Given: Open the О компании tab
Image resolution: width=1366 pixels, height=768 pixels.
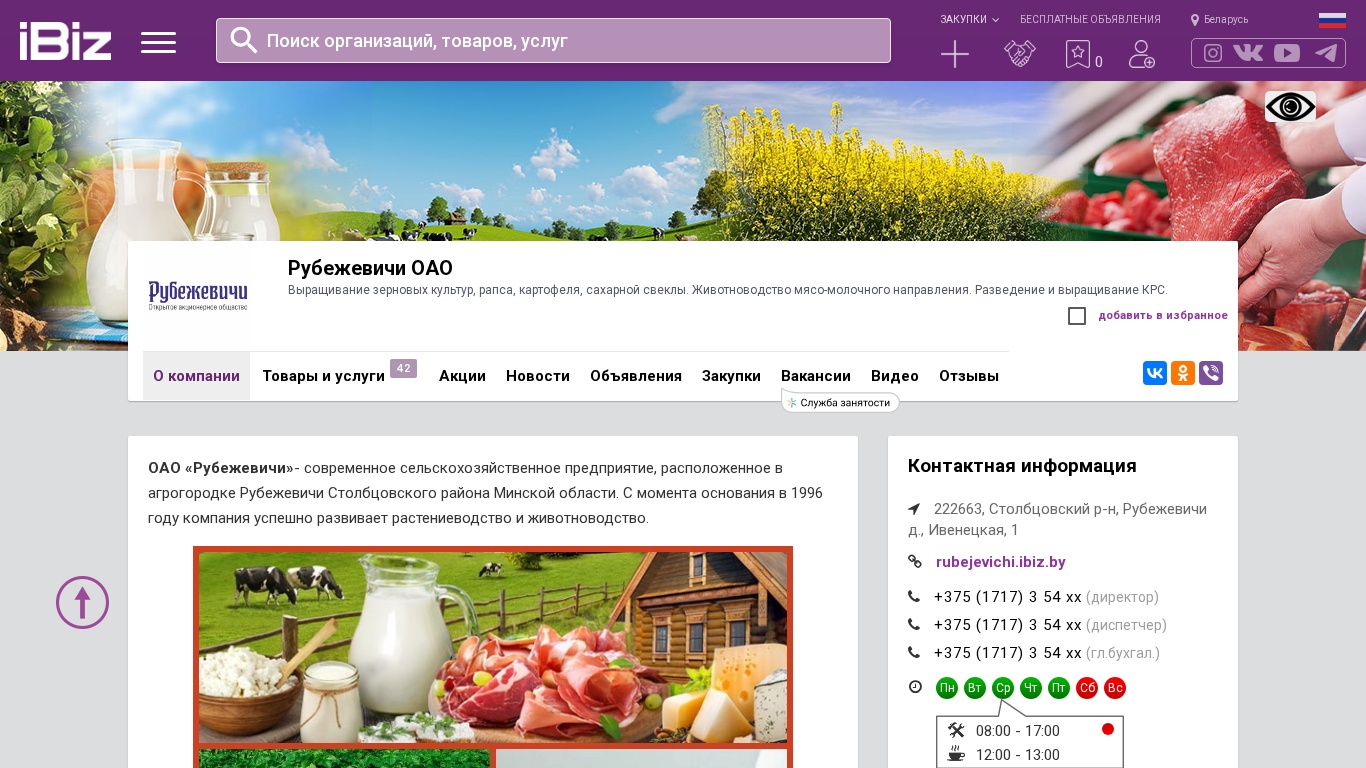Looking at the screenshot, I should (x=196, y=376).
